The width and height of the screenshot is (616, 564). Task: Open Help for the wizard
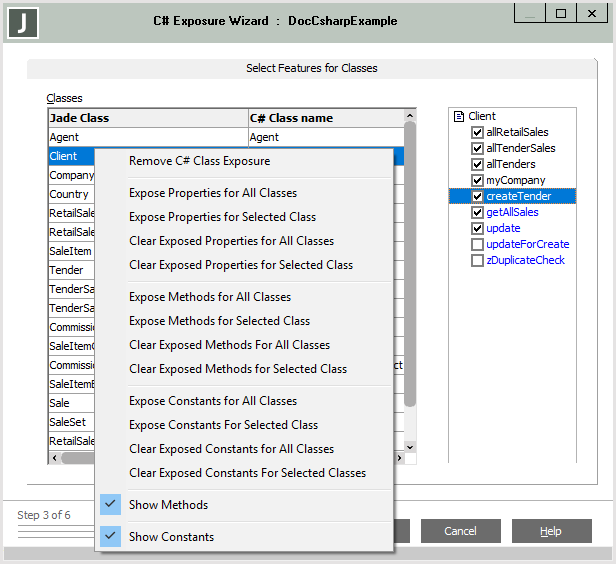click(x=552, y=531)
